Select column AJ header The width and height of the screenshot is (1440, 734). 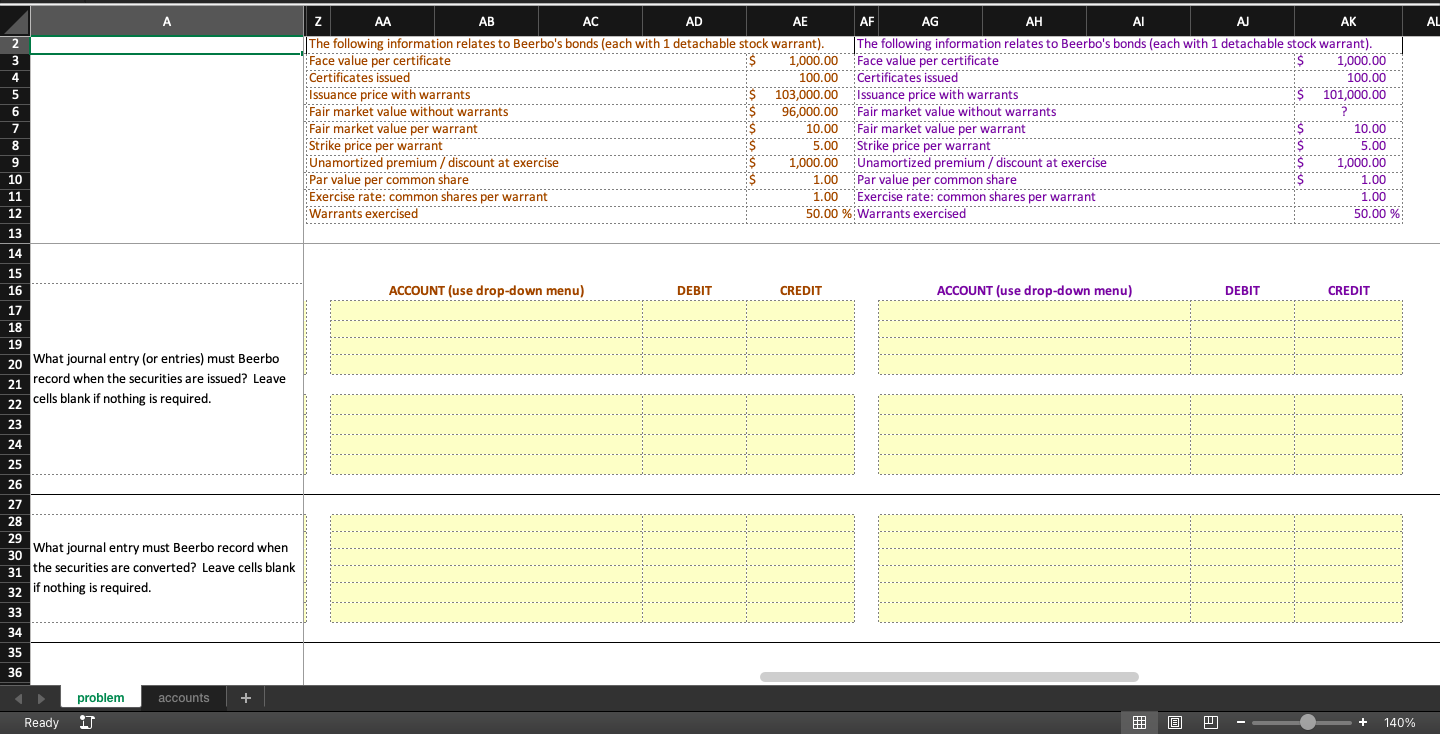pos(1242,21)
